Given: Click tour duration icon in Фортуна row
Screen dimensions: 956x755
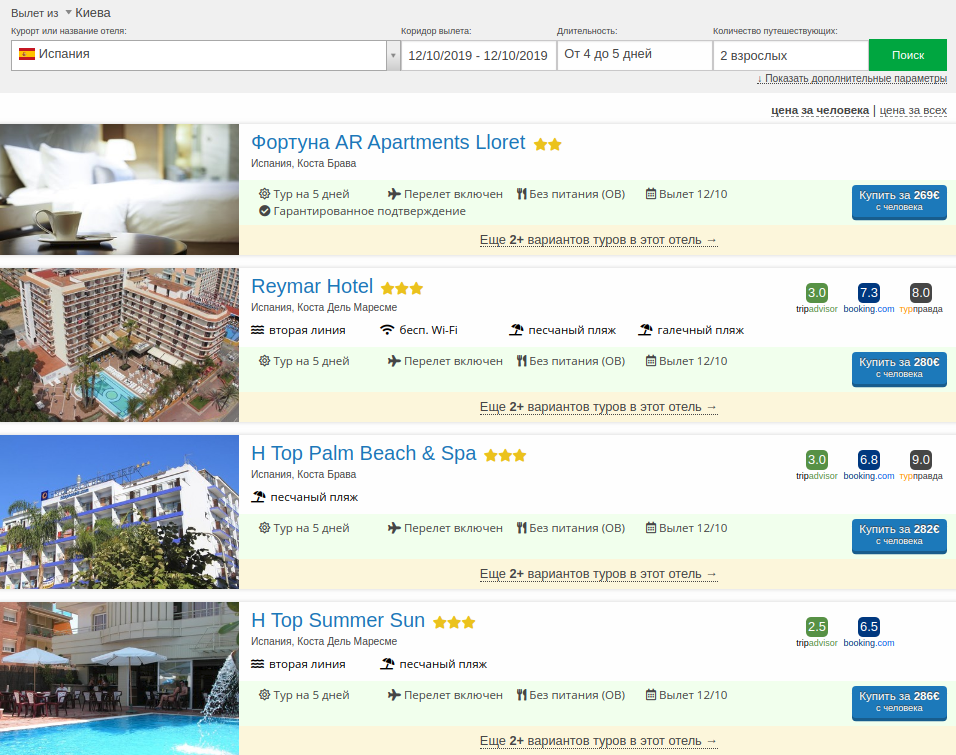Looking at the screenshot, I should tap(264, 194).
